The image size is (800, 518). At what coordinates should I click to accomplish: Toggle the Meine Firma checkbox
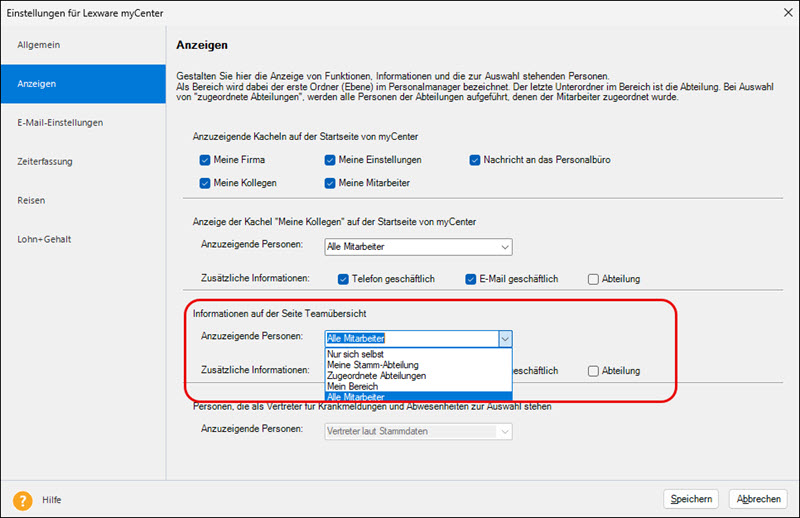pyautogui.click(x=205, y=160)
